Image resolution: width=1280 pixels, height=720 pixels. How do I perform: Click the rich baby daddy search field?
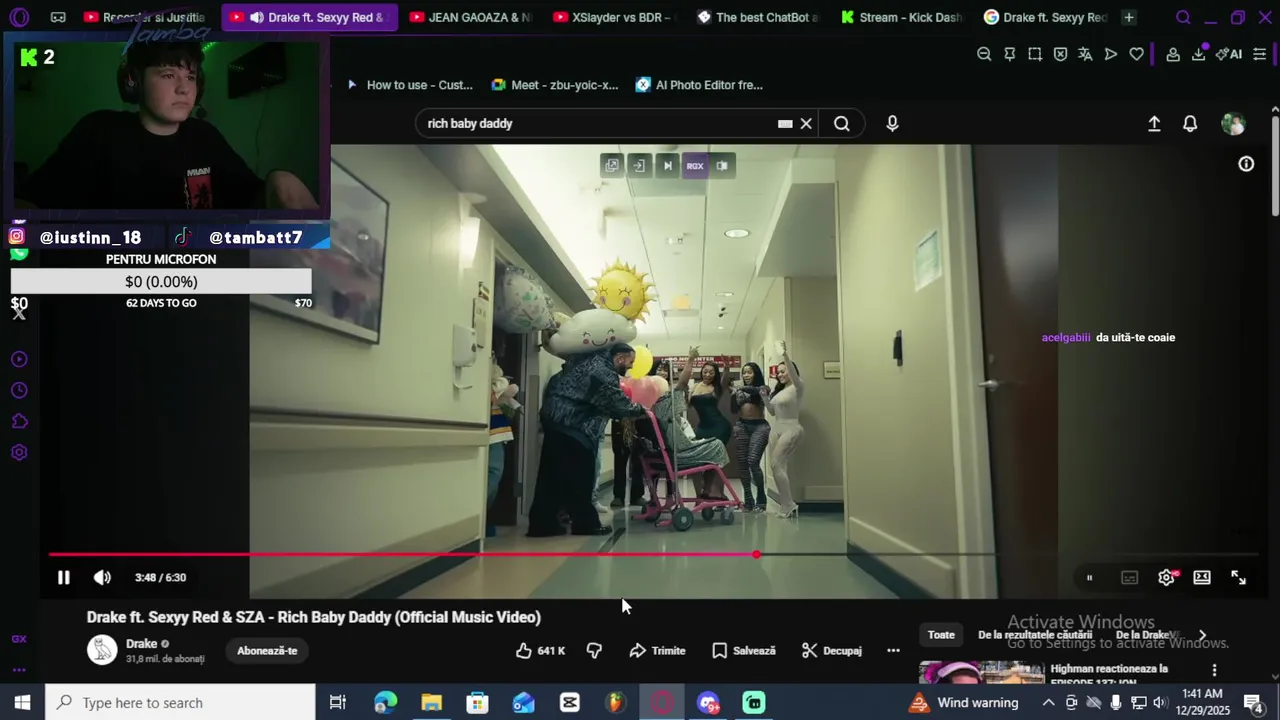click(x=596, y=123)
